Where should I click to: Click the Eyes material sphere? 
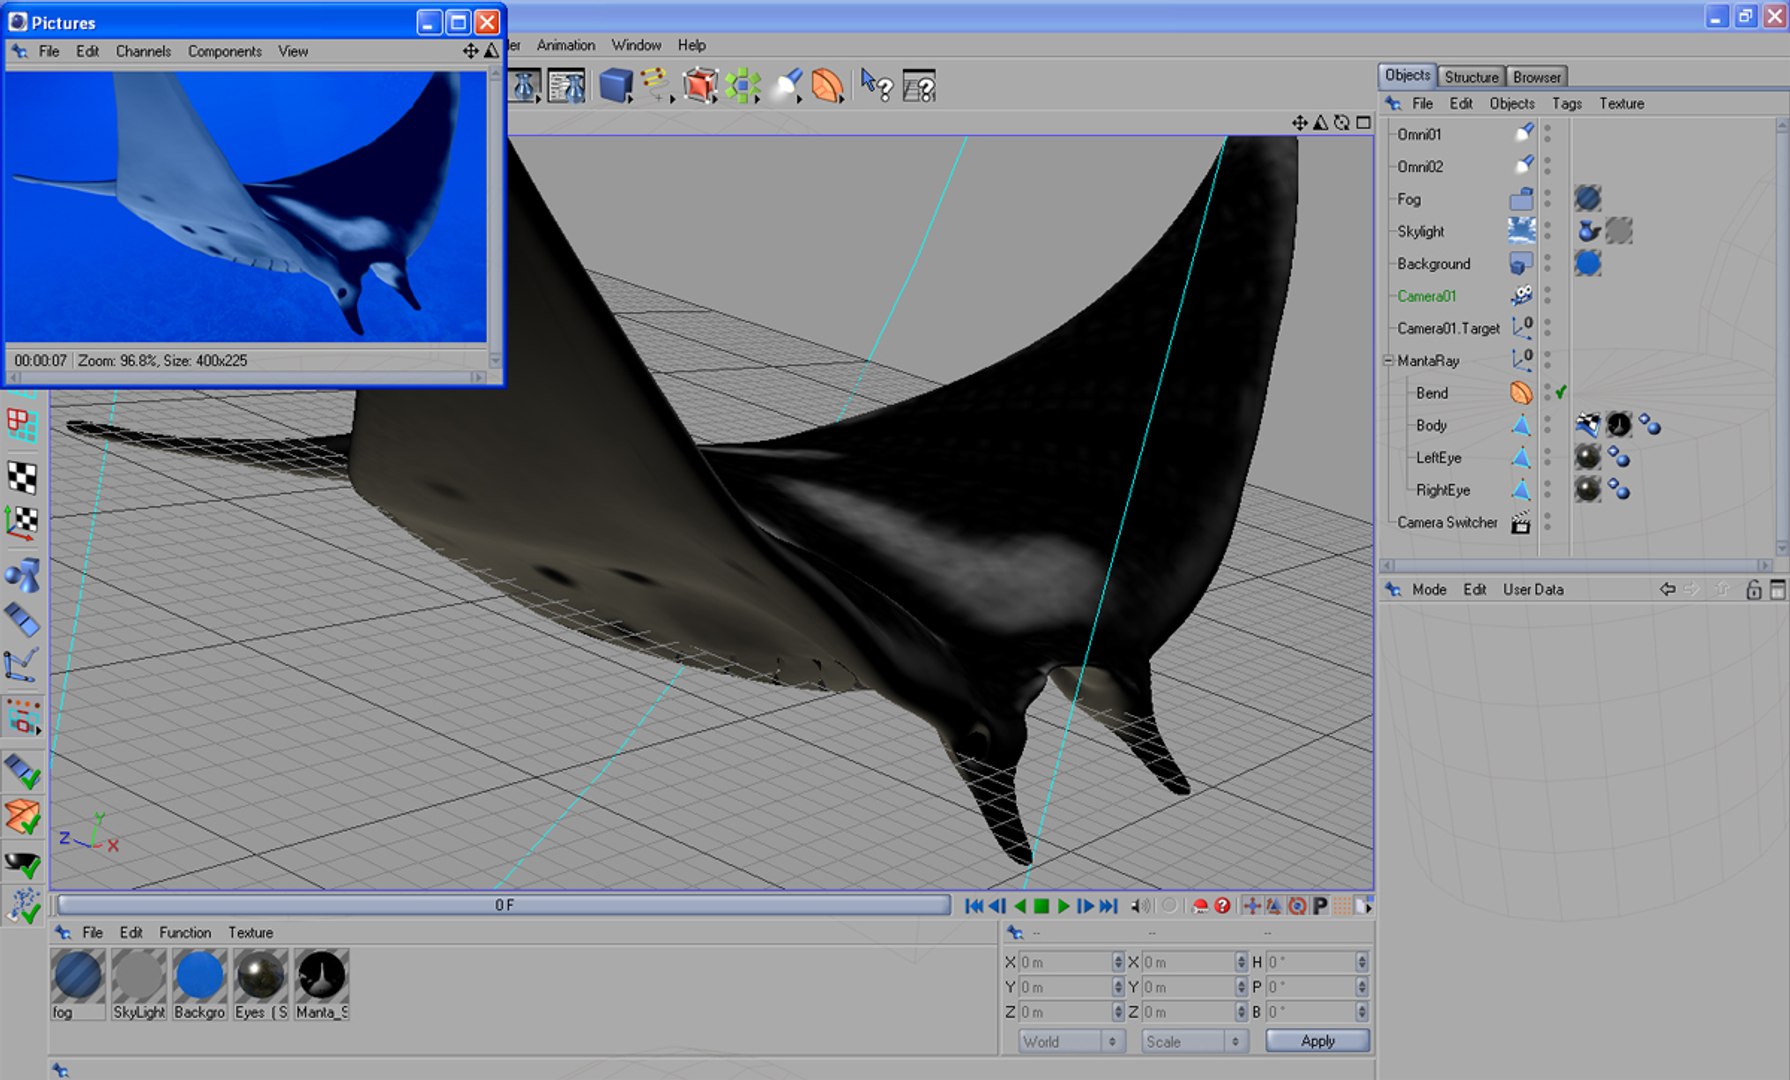(x=260, y=976)
